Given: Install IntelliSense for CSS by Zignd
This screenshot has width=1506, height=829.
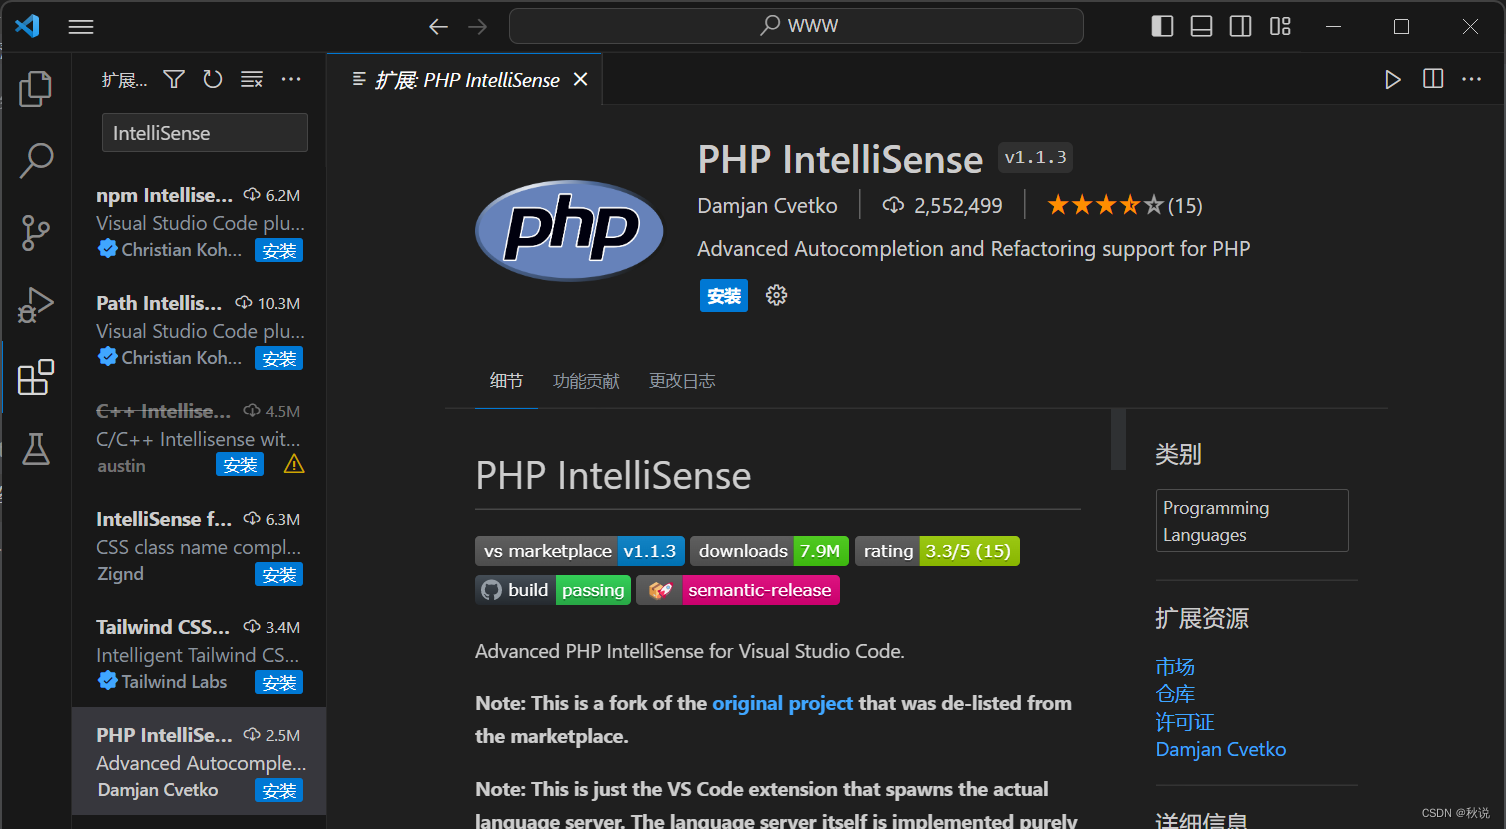Looking at the screenshot, I should coord(279,575).
